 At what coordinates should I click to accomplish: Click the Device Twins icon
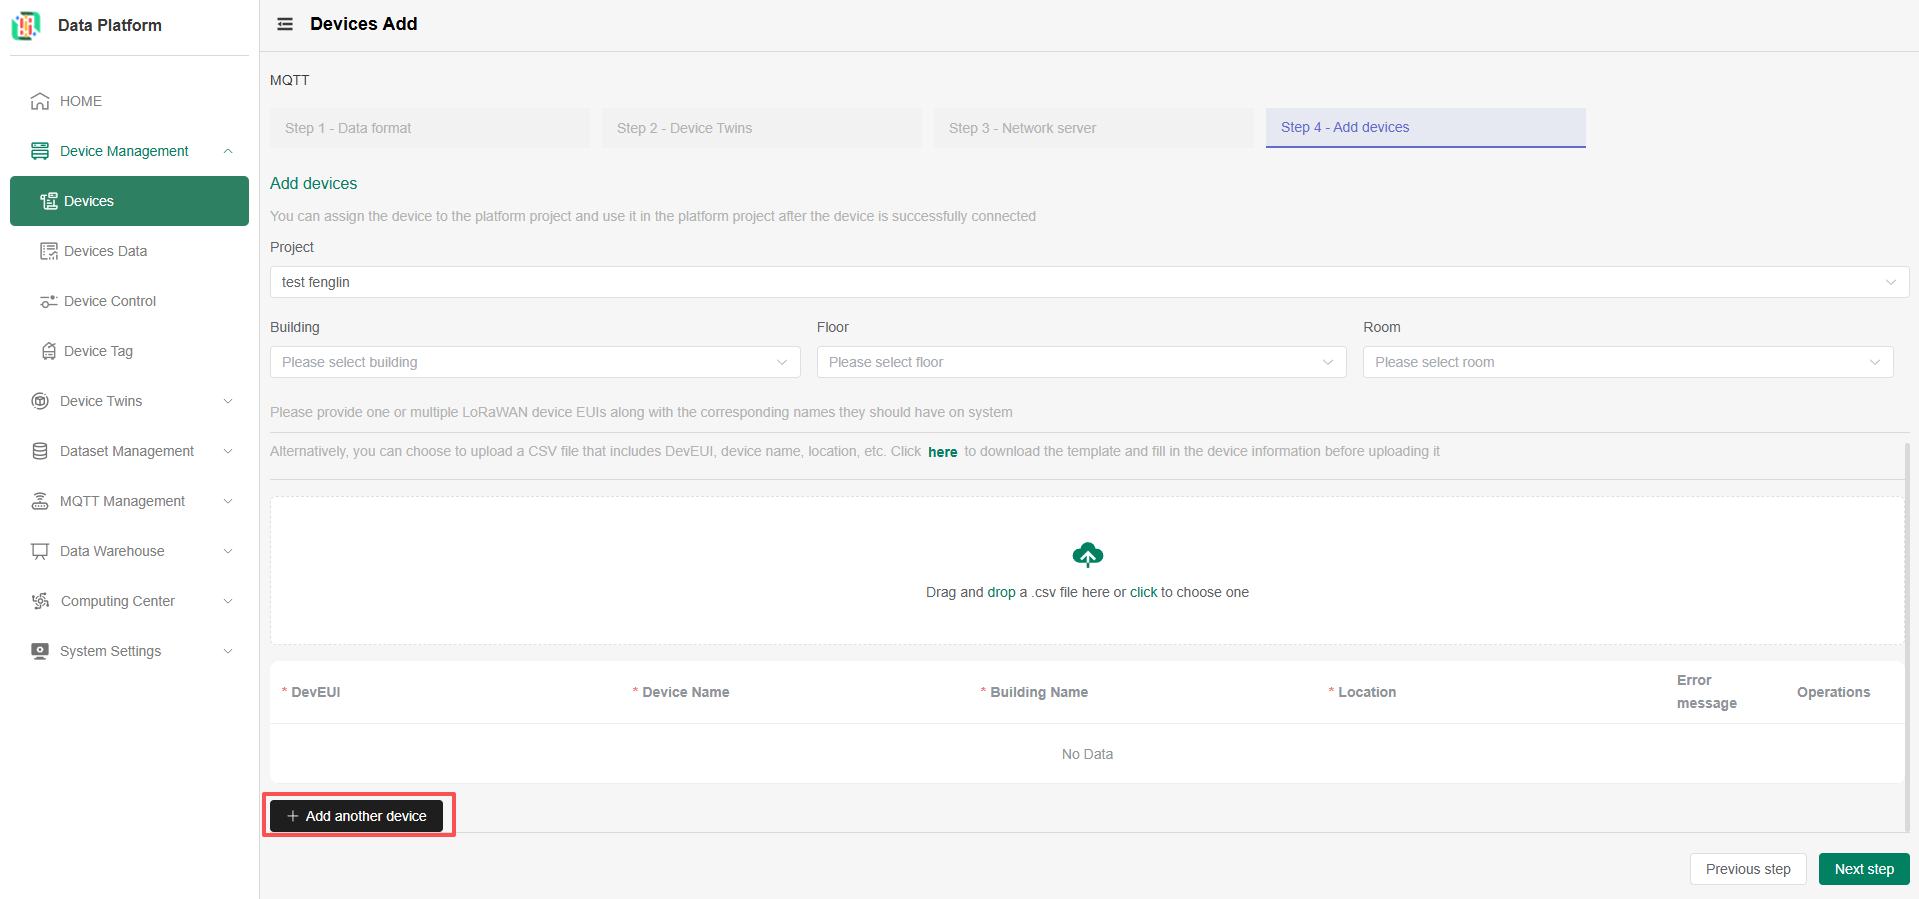[x=40, y=401]
